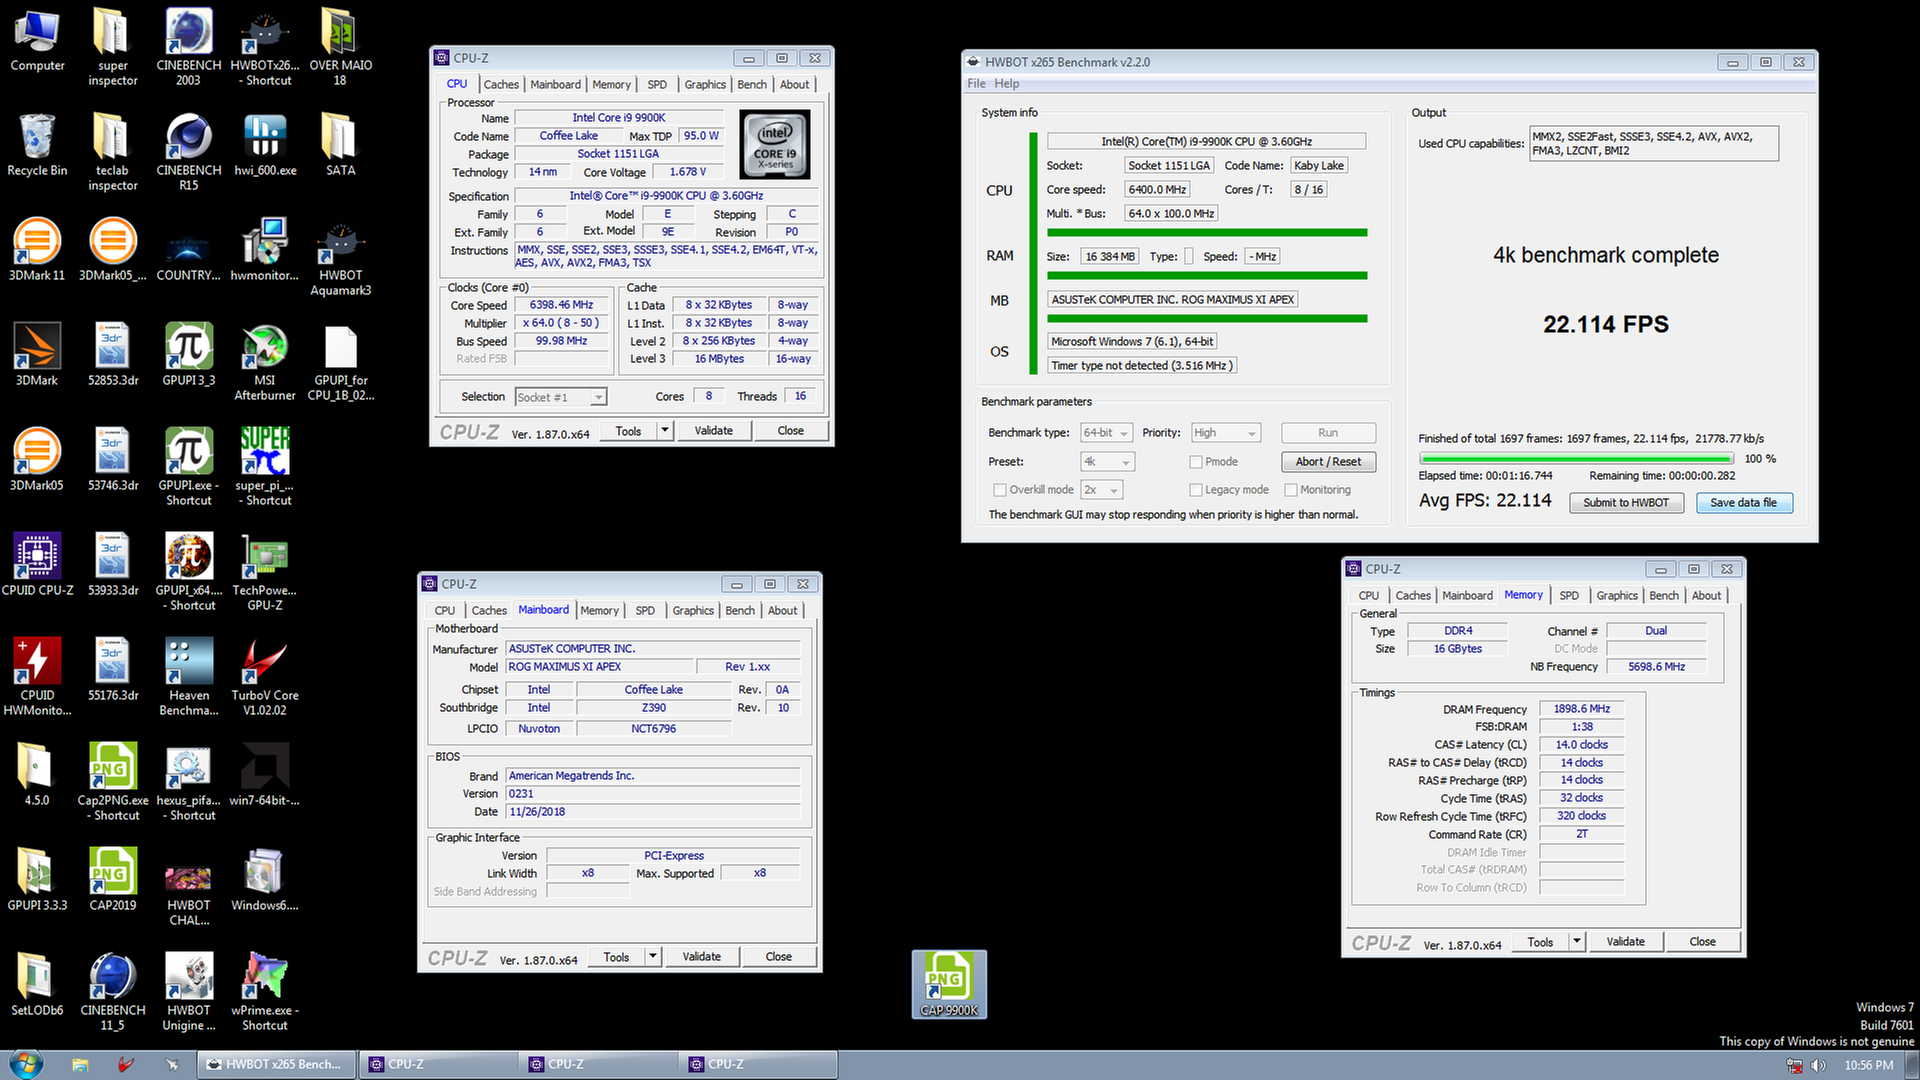Enable the Overkill mode checkbox
The width and height of the screenshot is (1920, 1080).
[x=999, y=490]
